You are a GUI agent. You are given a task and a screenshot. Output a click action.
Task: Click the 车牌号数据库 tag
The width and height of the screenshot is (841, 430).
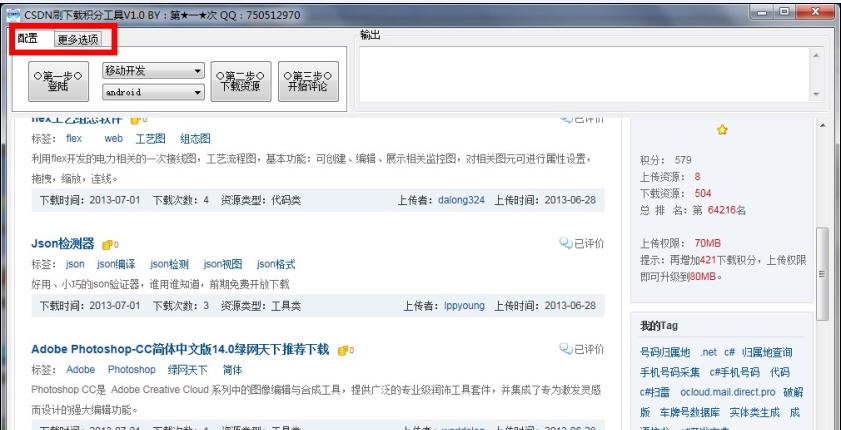(x=690, y=412)
